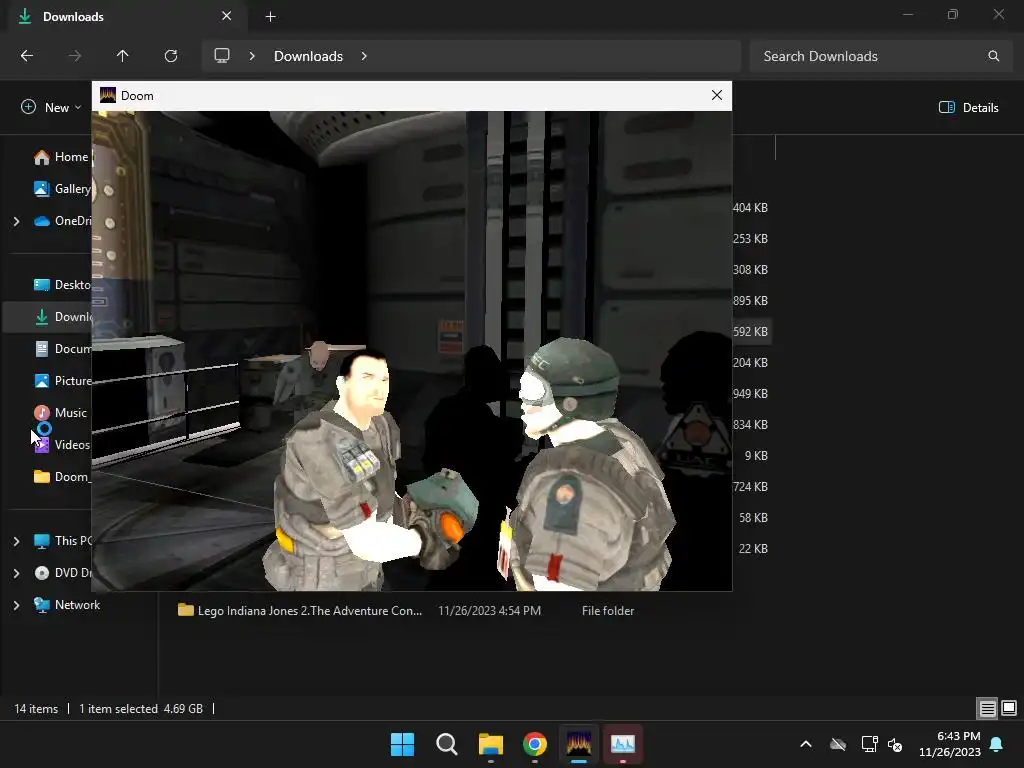Click the File folder type cell
Viewport: 1024px width, 768px height.
point(608,611)
